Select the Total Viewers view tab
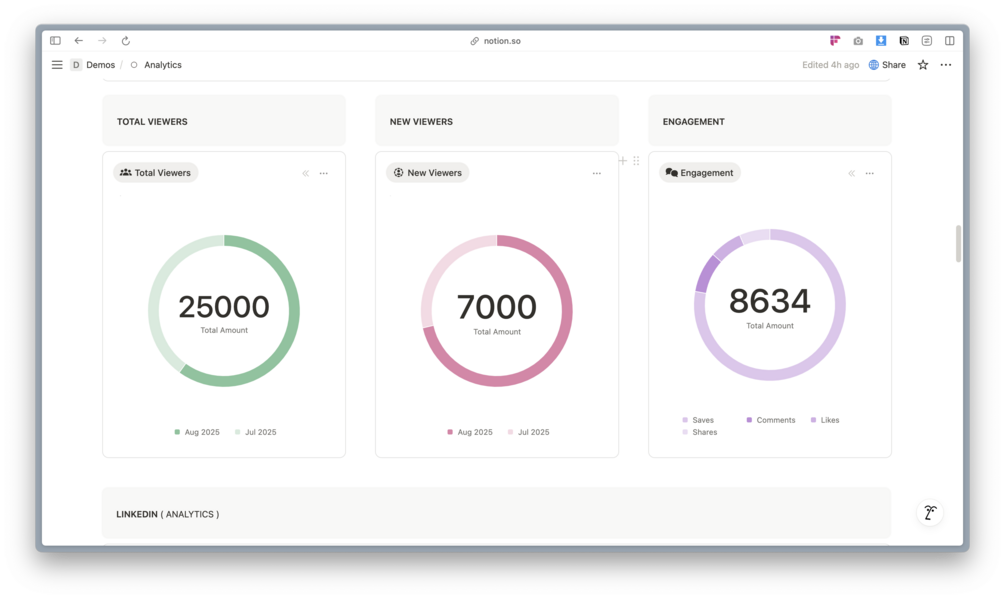1005x599 pixels. click(x=156, y=172)
